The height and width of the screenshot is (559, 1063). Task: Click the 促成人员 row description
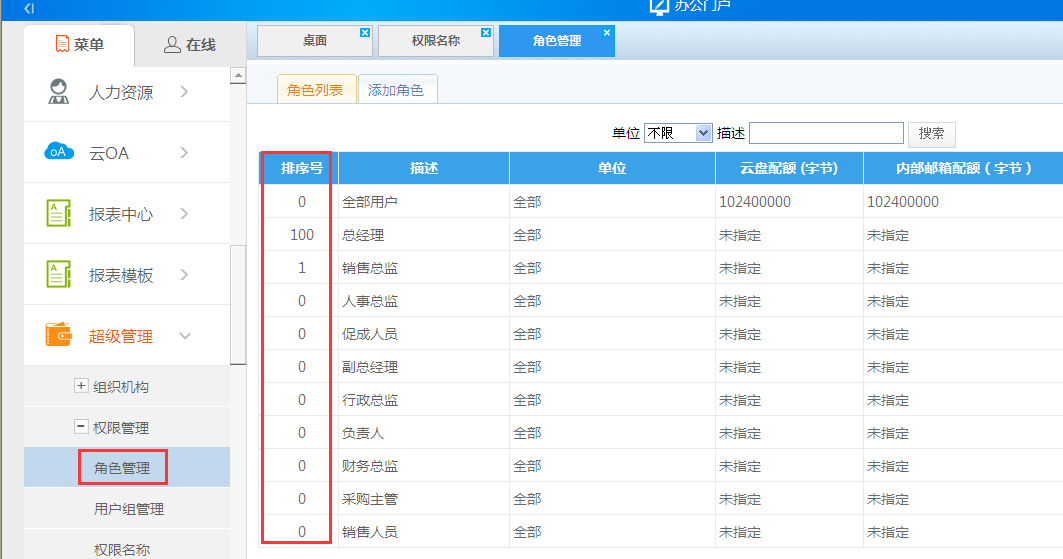(x=369, y=334)
